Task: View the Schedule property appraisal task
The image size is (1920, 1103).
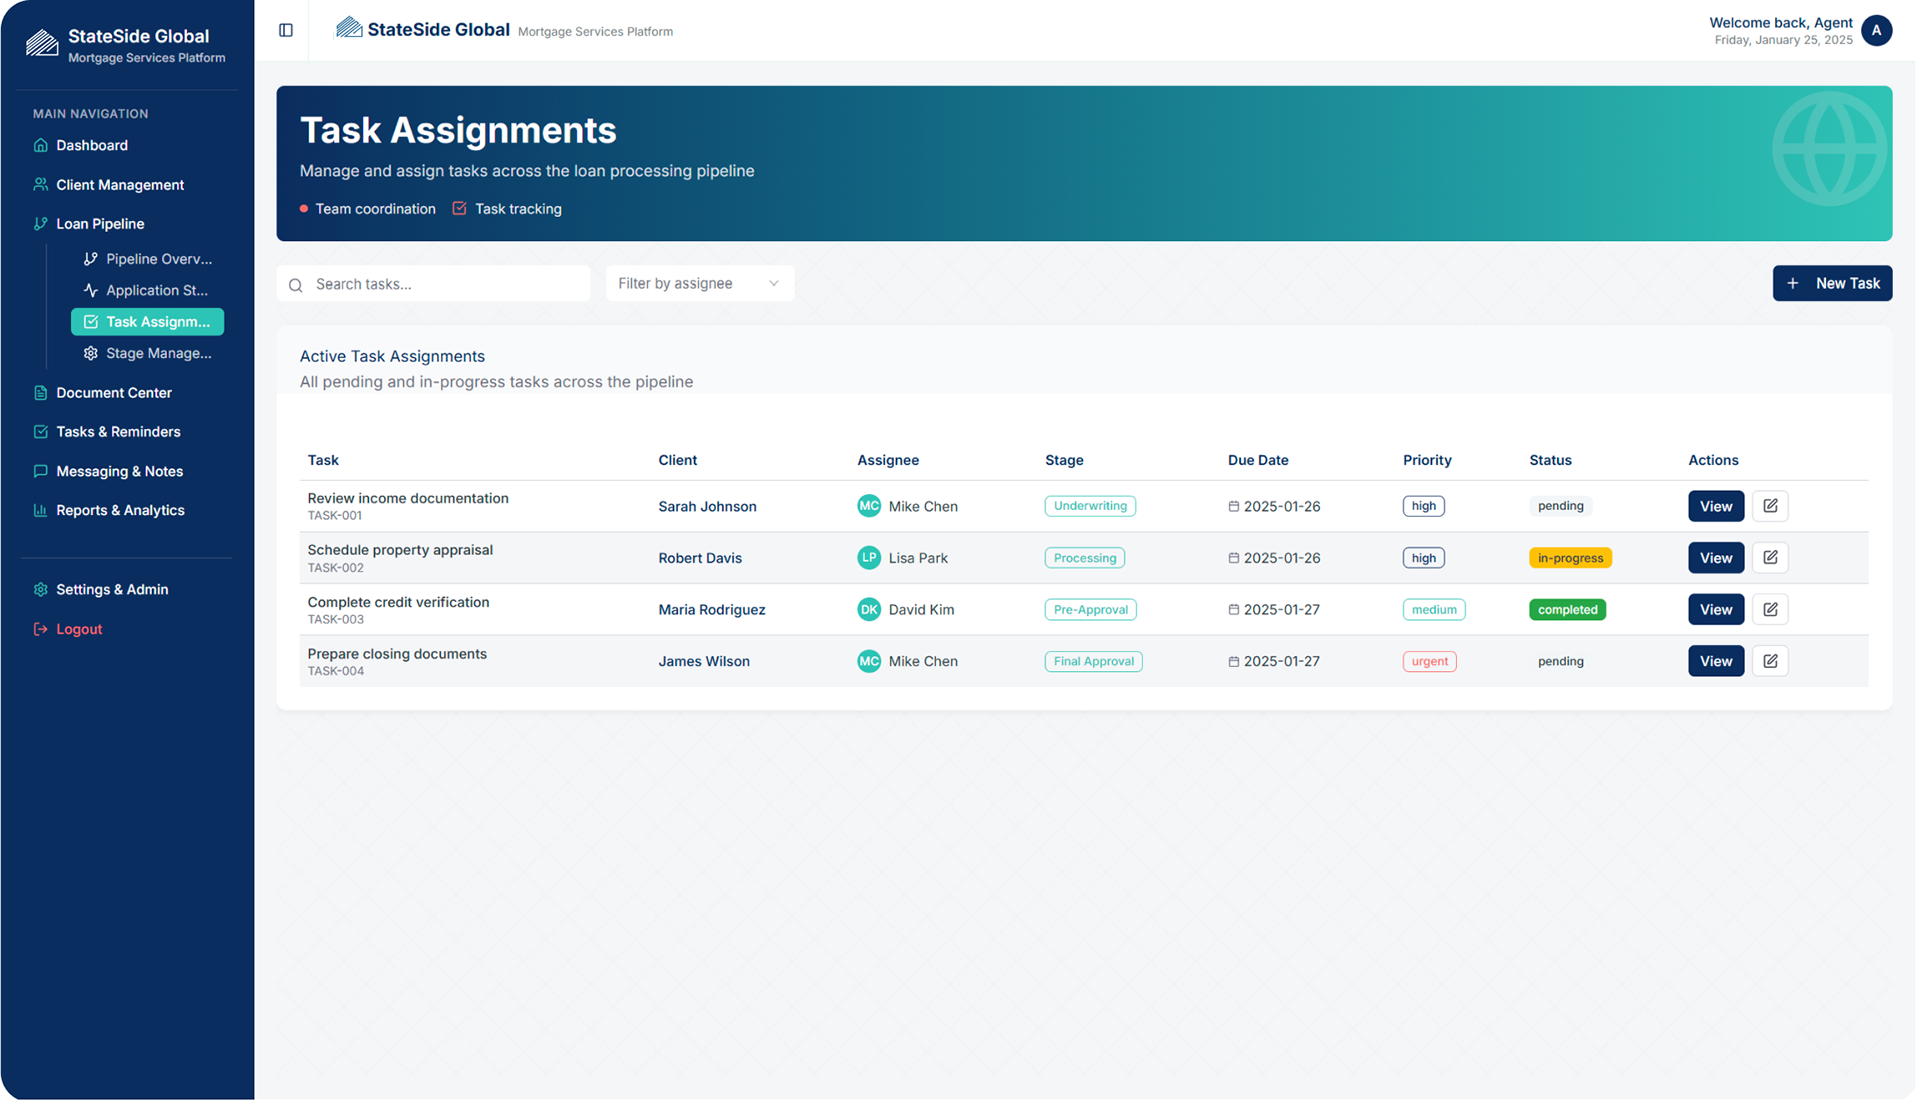Action: click(1715, 558)
